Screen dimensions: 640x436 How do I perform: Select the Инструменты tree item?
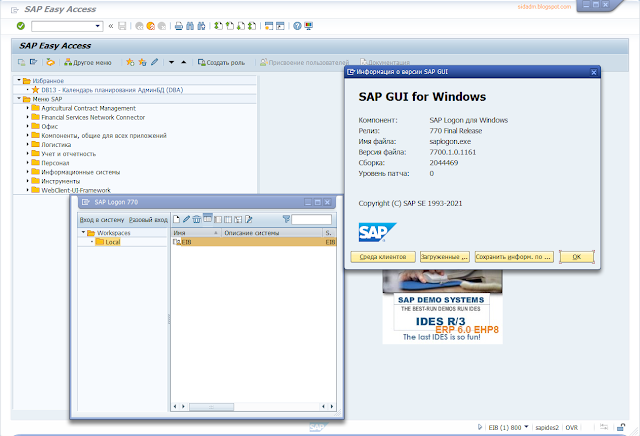pyautogui.click(x=60, y=181)
